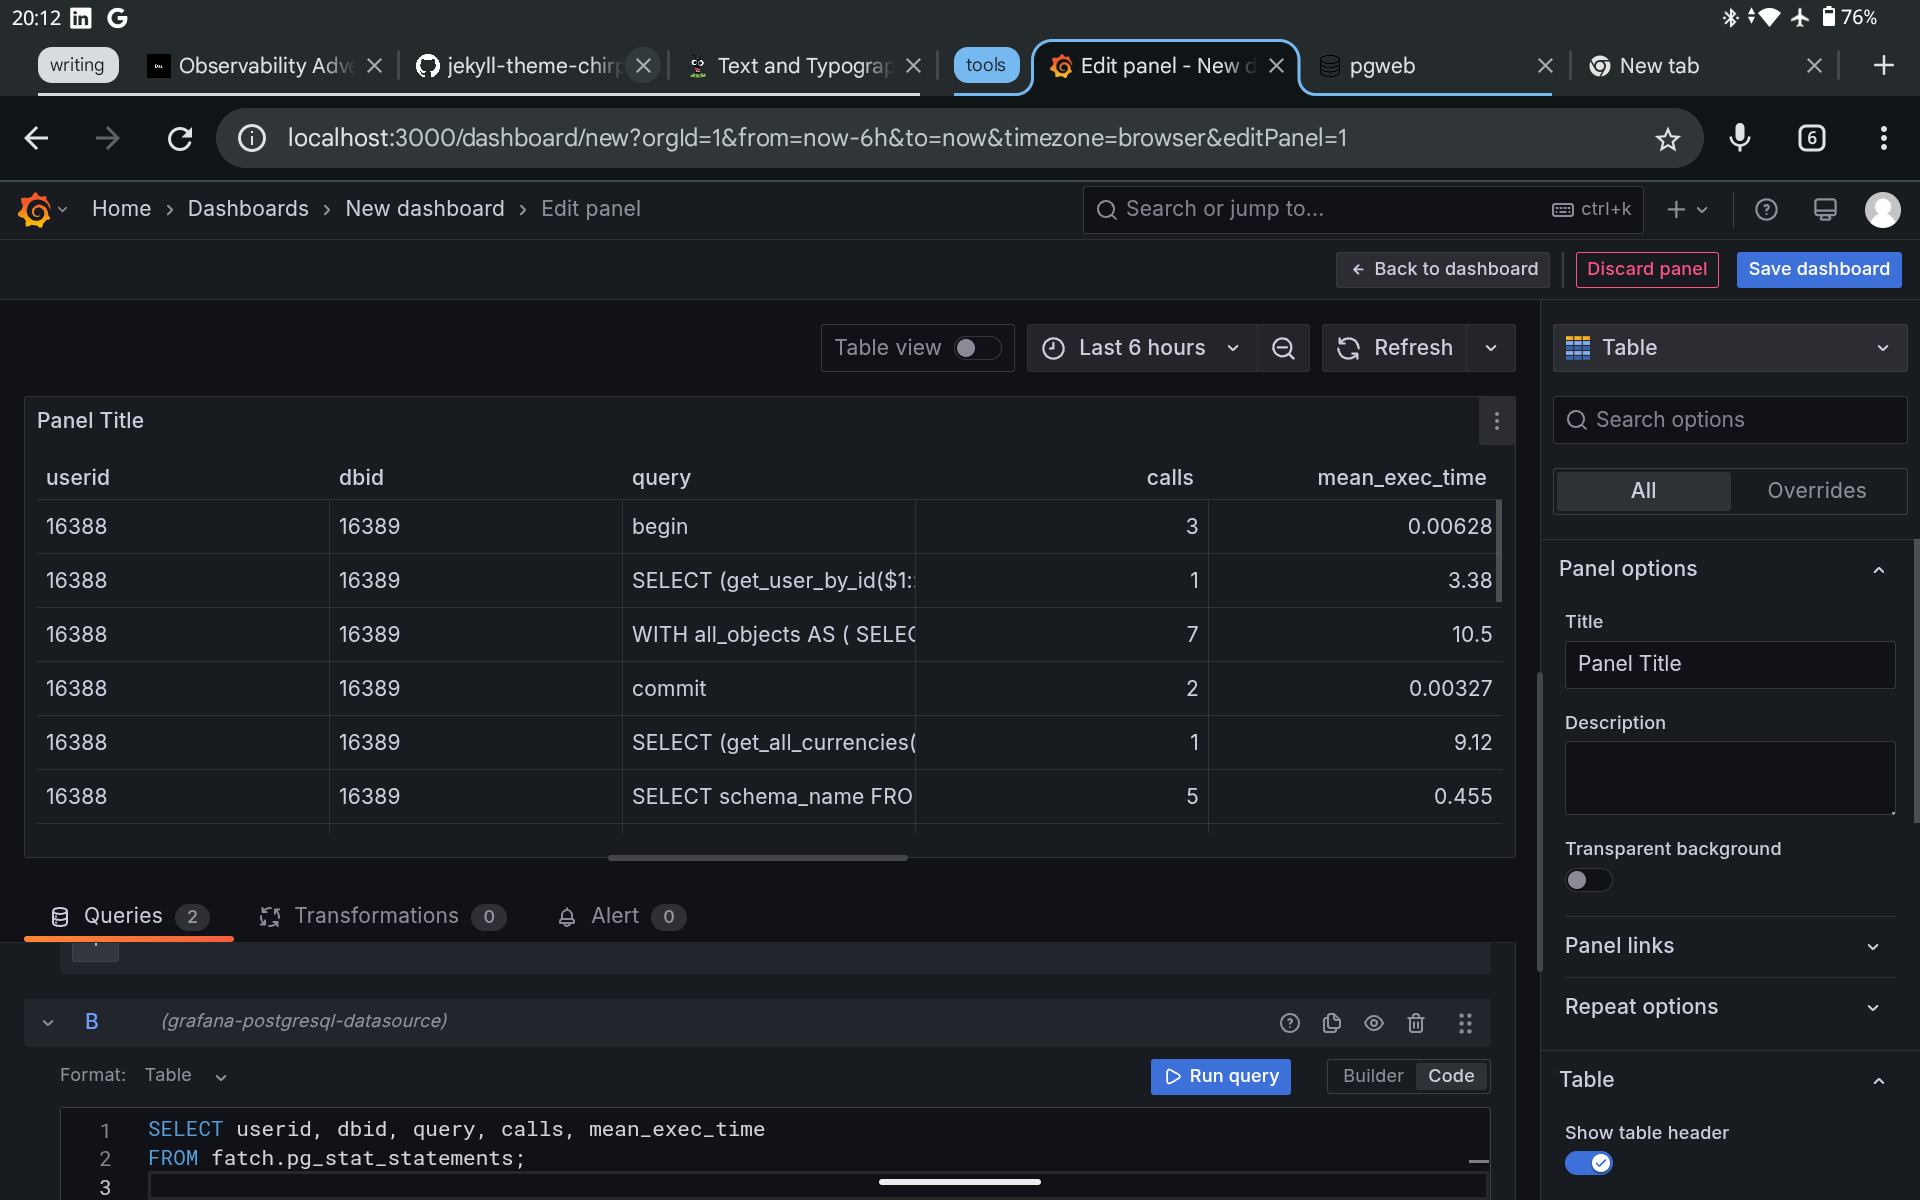Collapse query B with its chevron

(x=47, y=1021)
